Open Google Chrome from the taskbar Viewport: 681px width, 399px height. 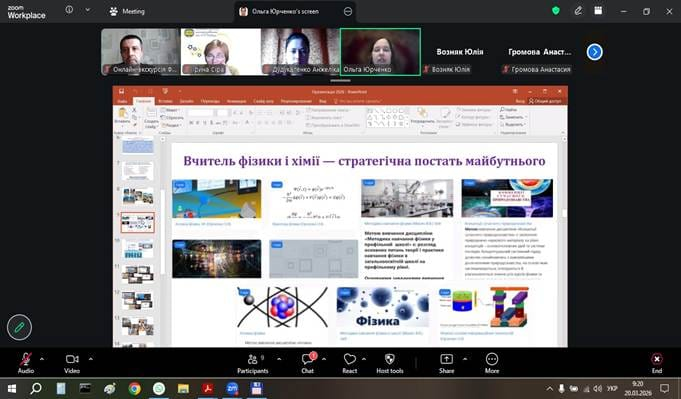135,389
